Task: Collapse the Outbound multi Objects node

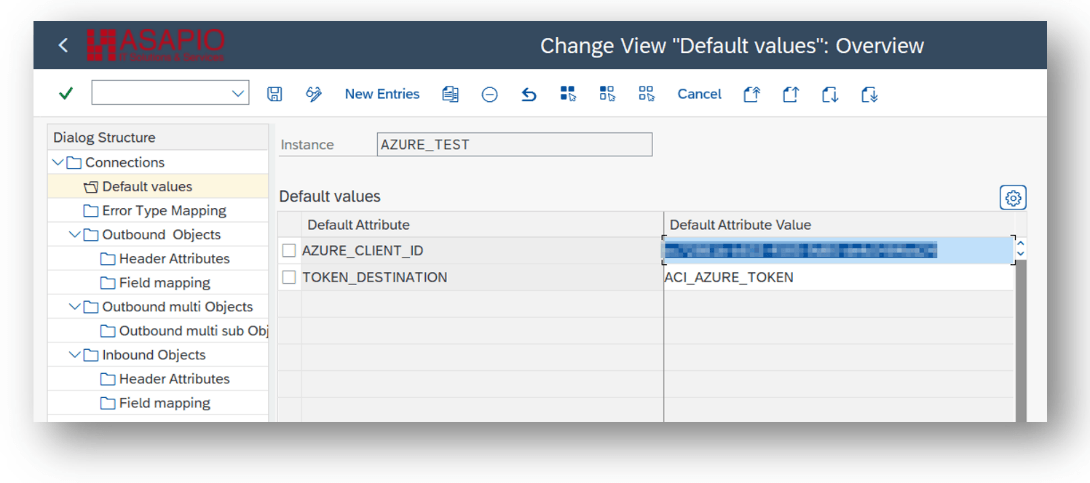Action: coord(74,307)
